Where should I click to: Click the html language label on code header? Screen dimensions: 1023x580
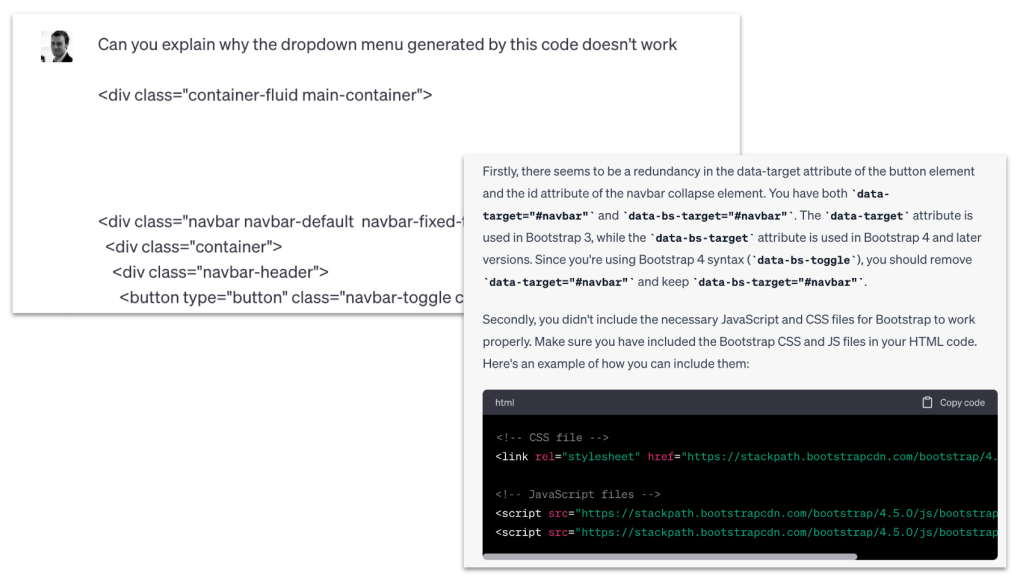click(505, 402)
